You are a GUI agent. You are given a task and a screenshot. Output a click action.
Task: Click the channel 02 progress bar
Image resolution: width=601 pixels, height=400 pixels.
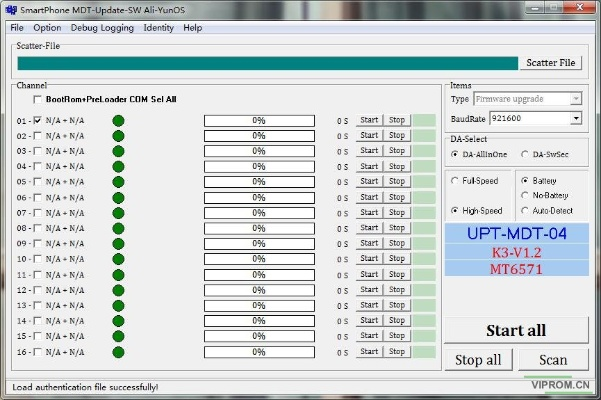(x=259, y=136)
